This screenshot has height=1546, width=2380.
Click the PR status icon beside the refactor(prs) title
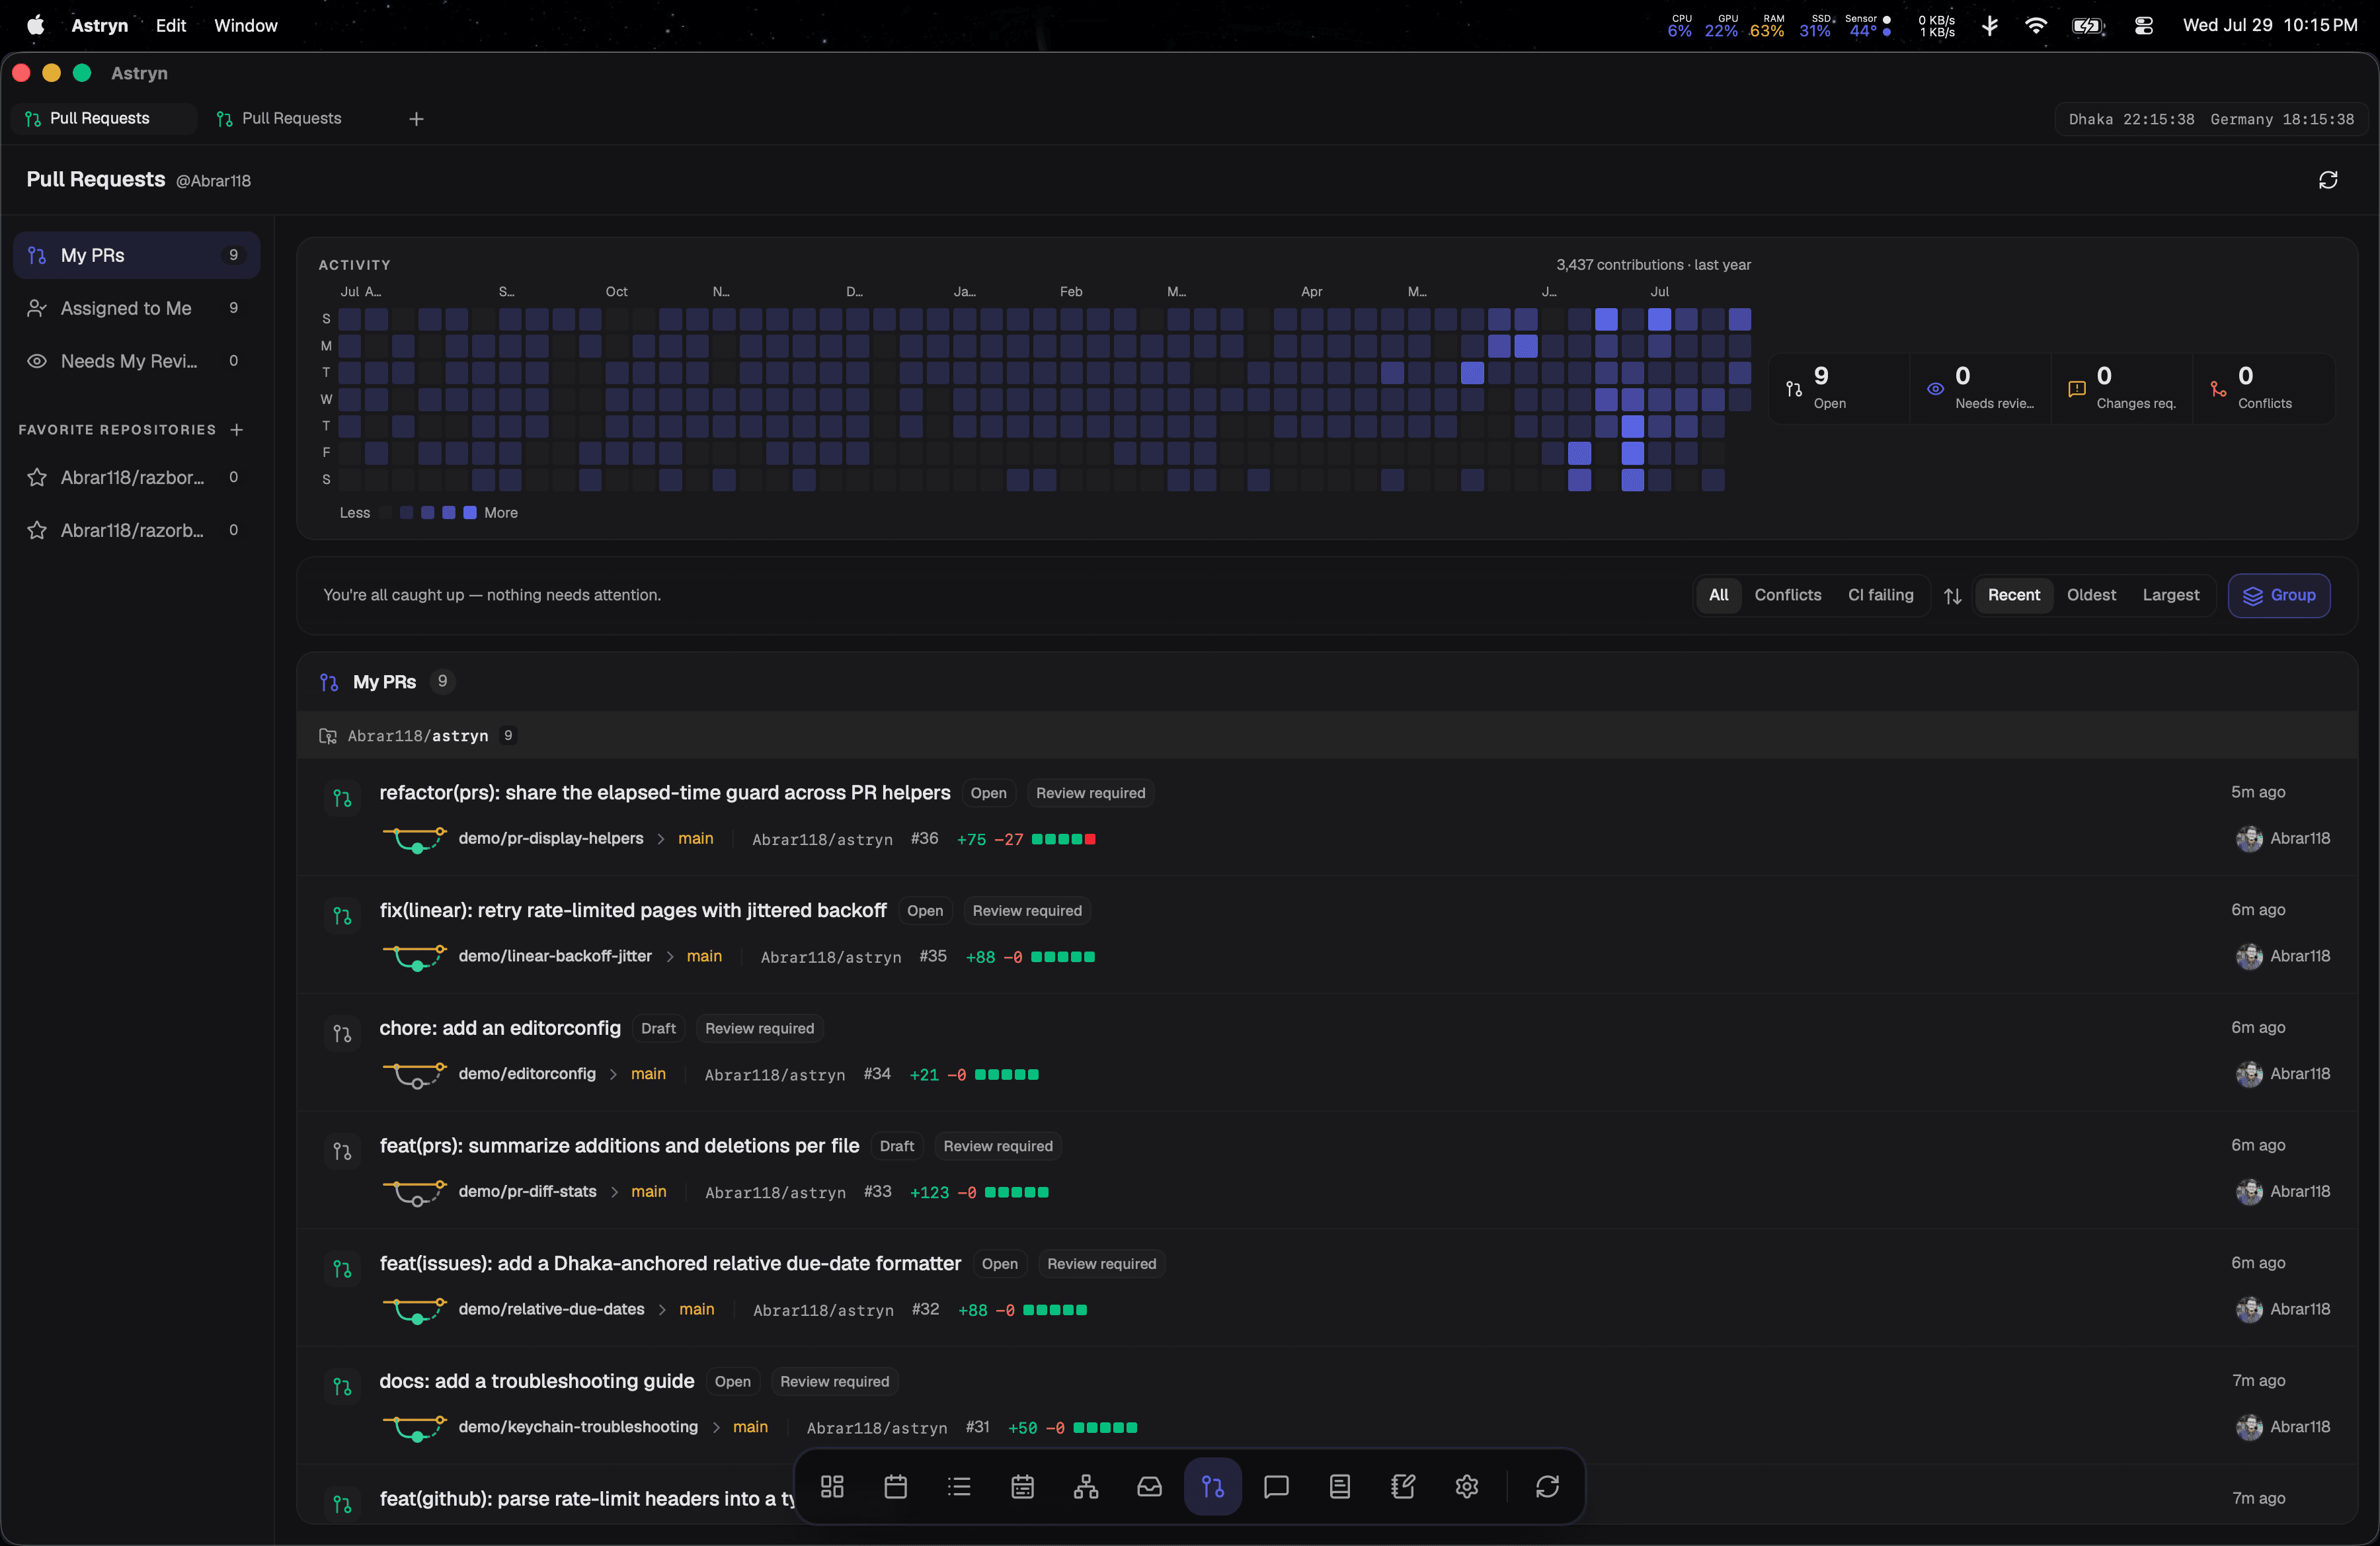tap(342, 799)
